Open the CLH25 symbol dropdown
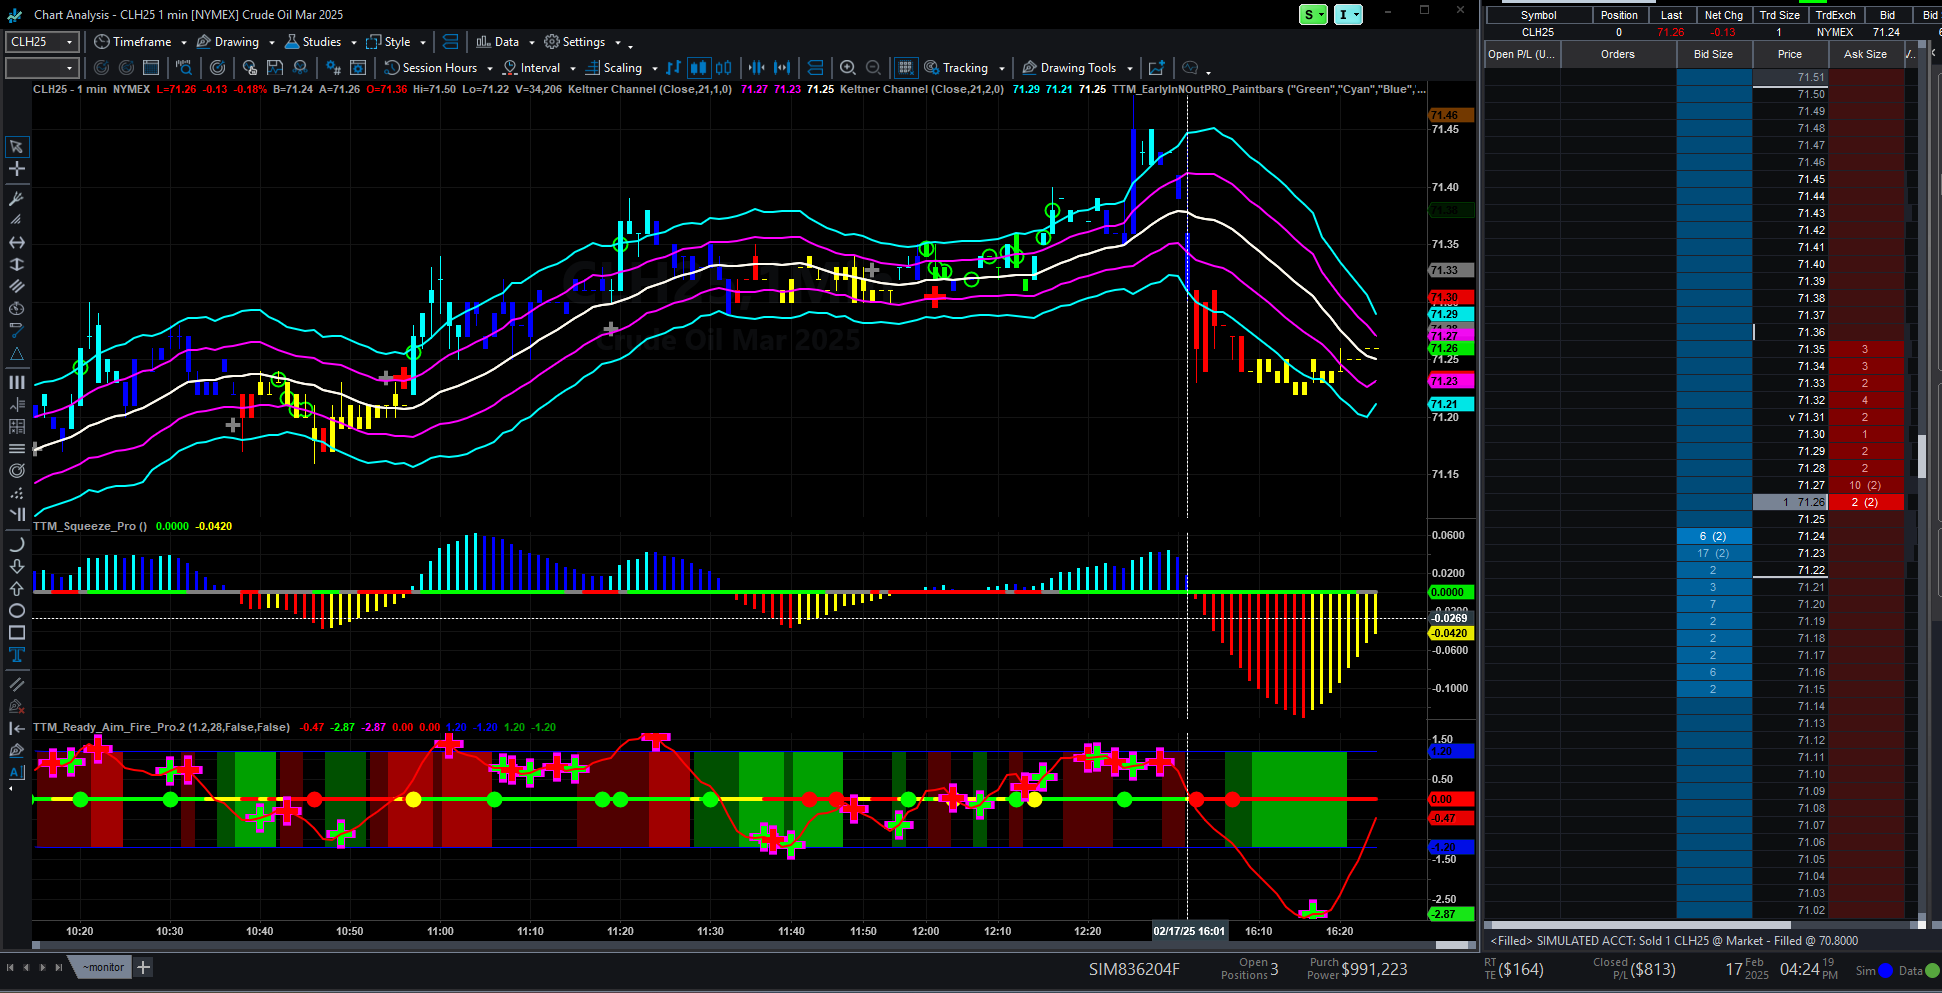 click(x=42, y=42)
